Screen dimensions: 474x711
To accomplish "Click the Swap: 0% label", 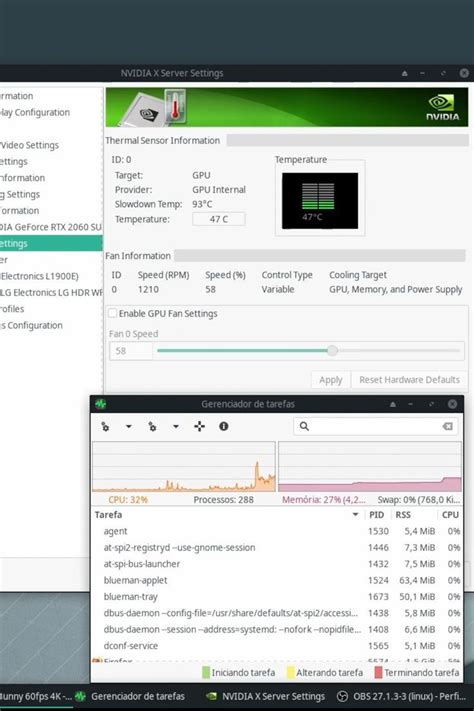I will coord(419,500).
